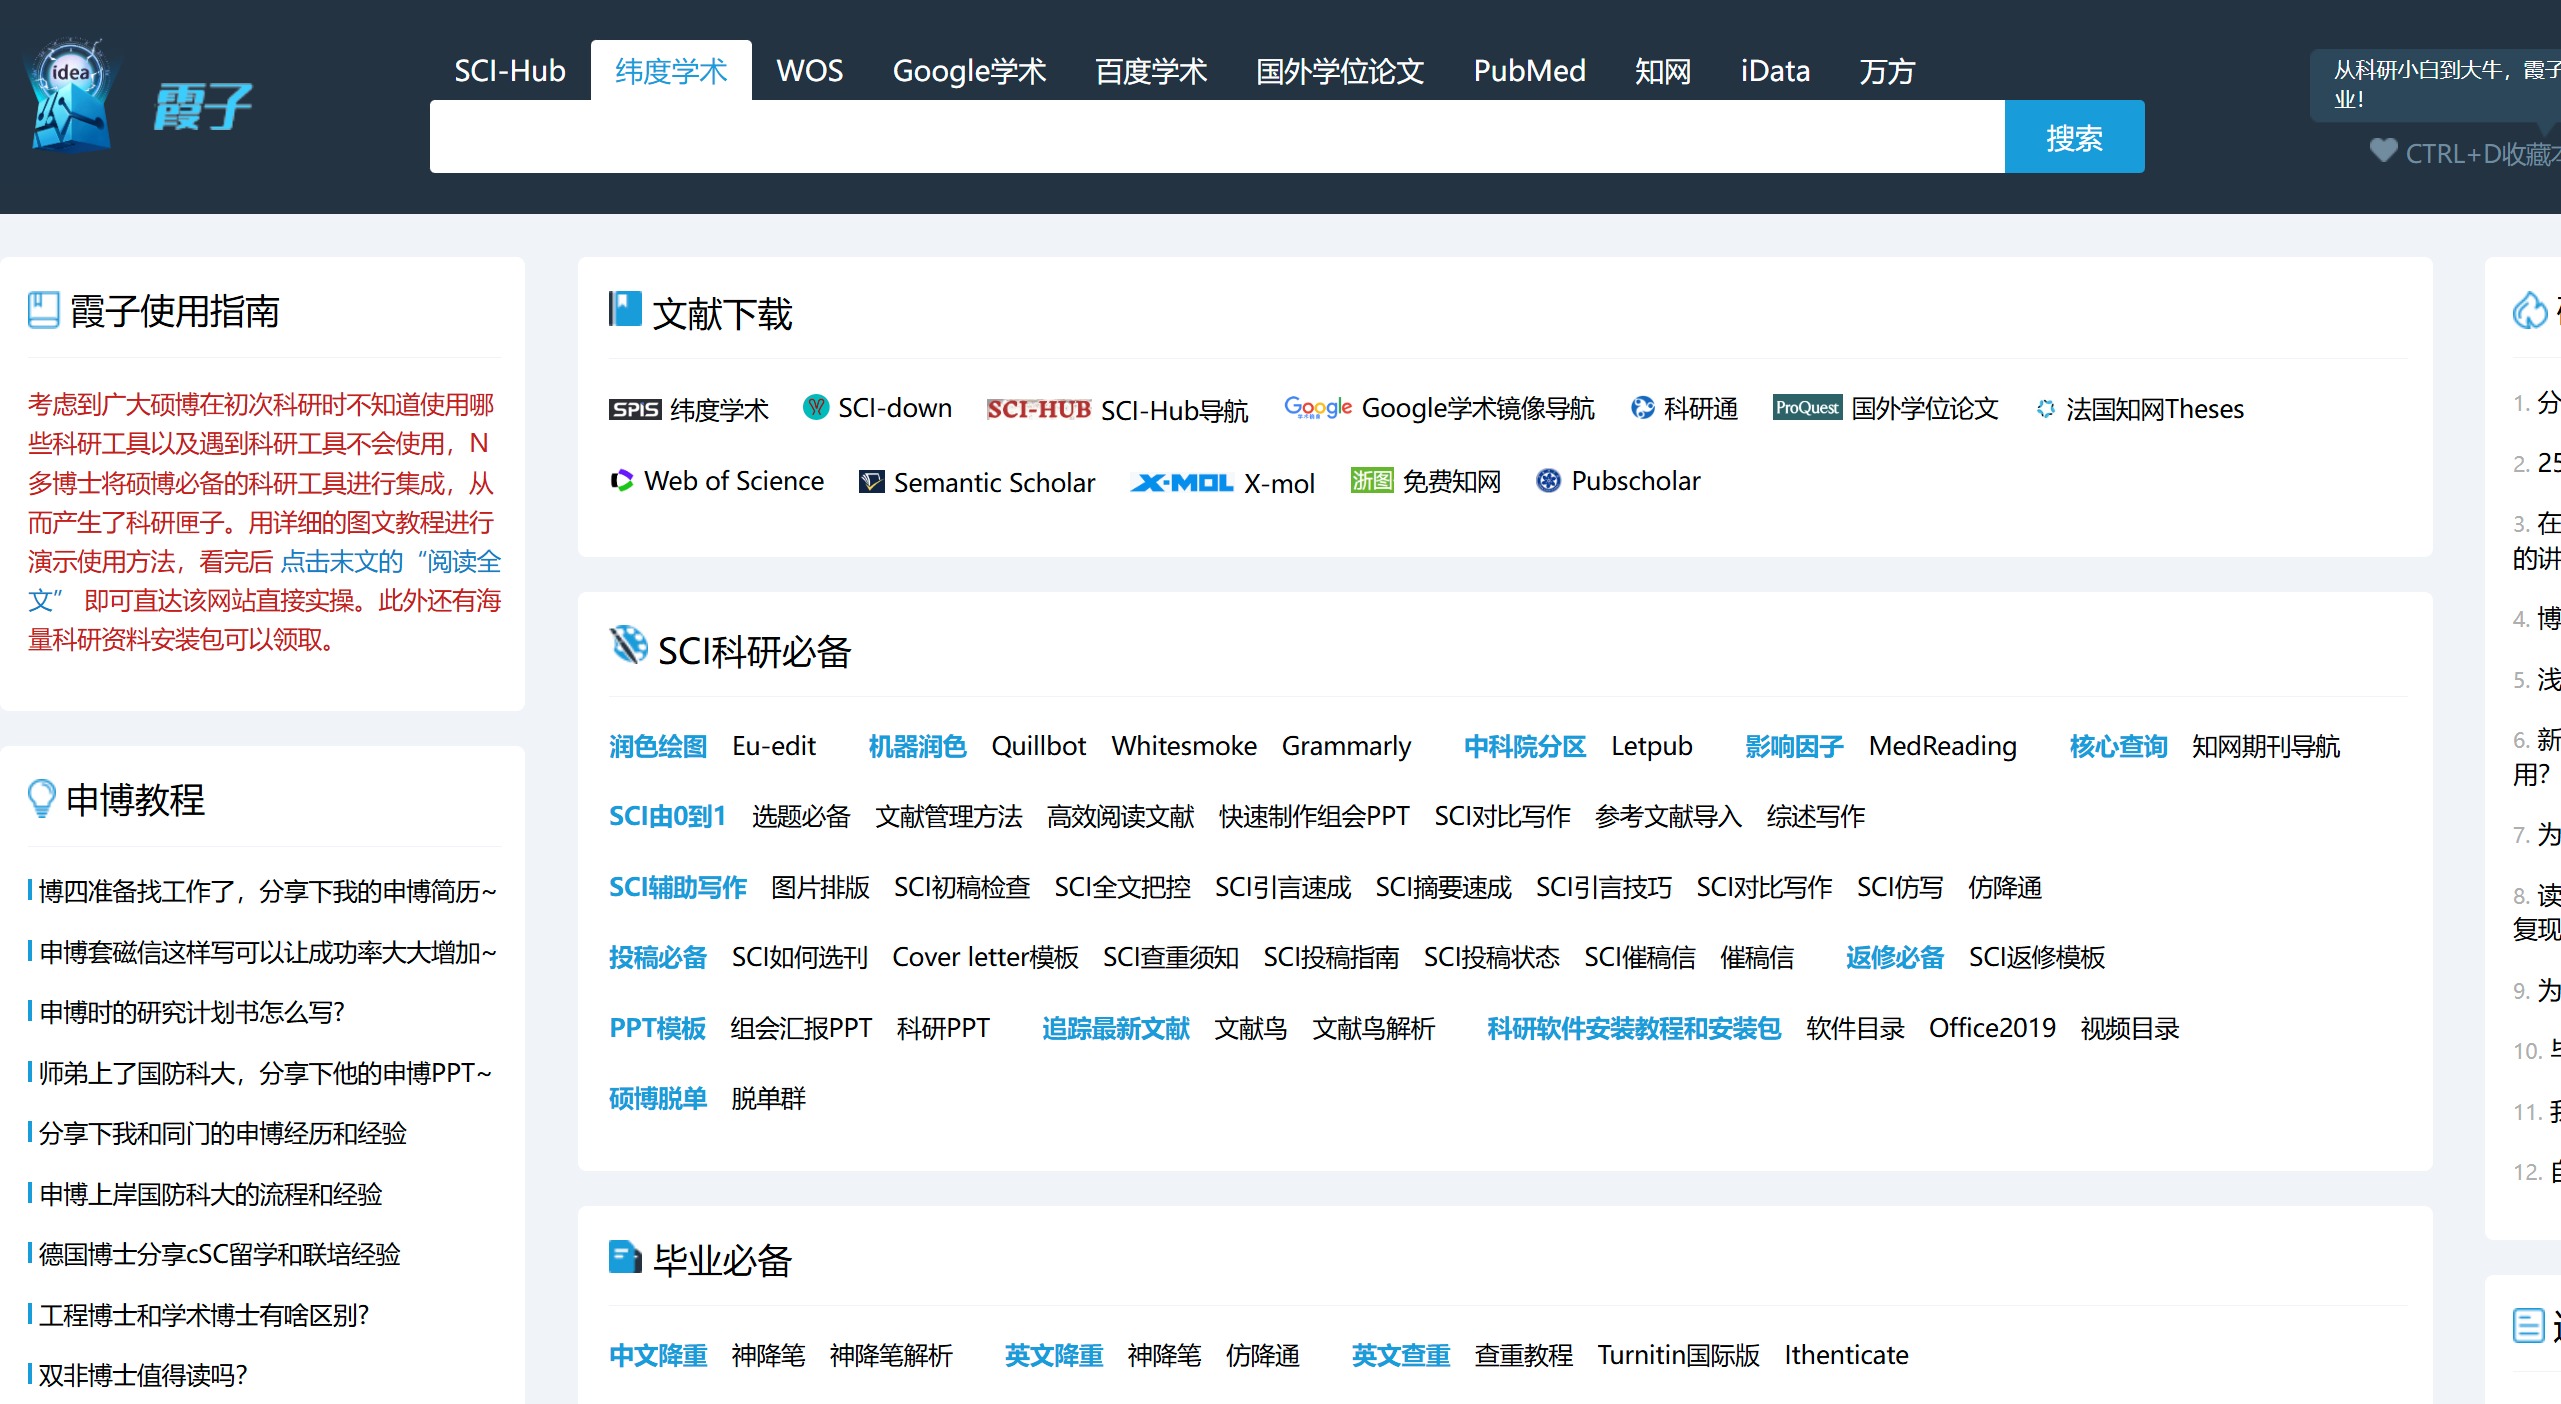Click the Google logo for 学术镜像导航
2561x1404 pixels.
point(1318,407)
